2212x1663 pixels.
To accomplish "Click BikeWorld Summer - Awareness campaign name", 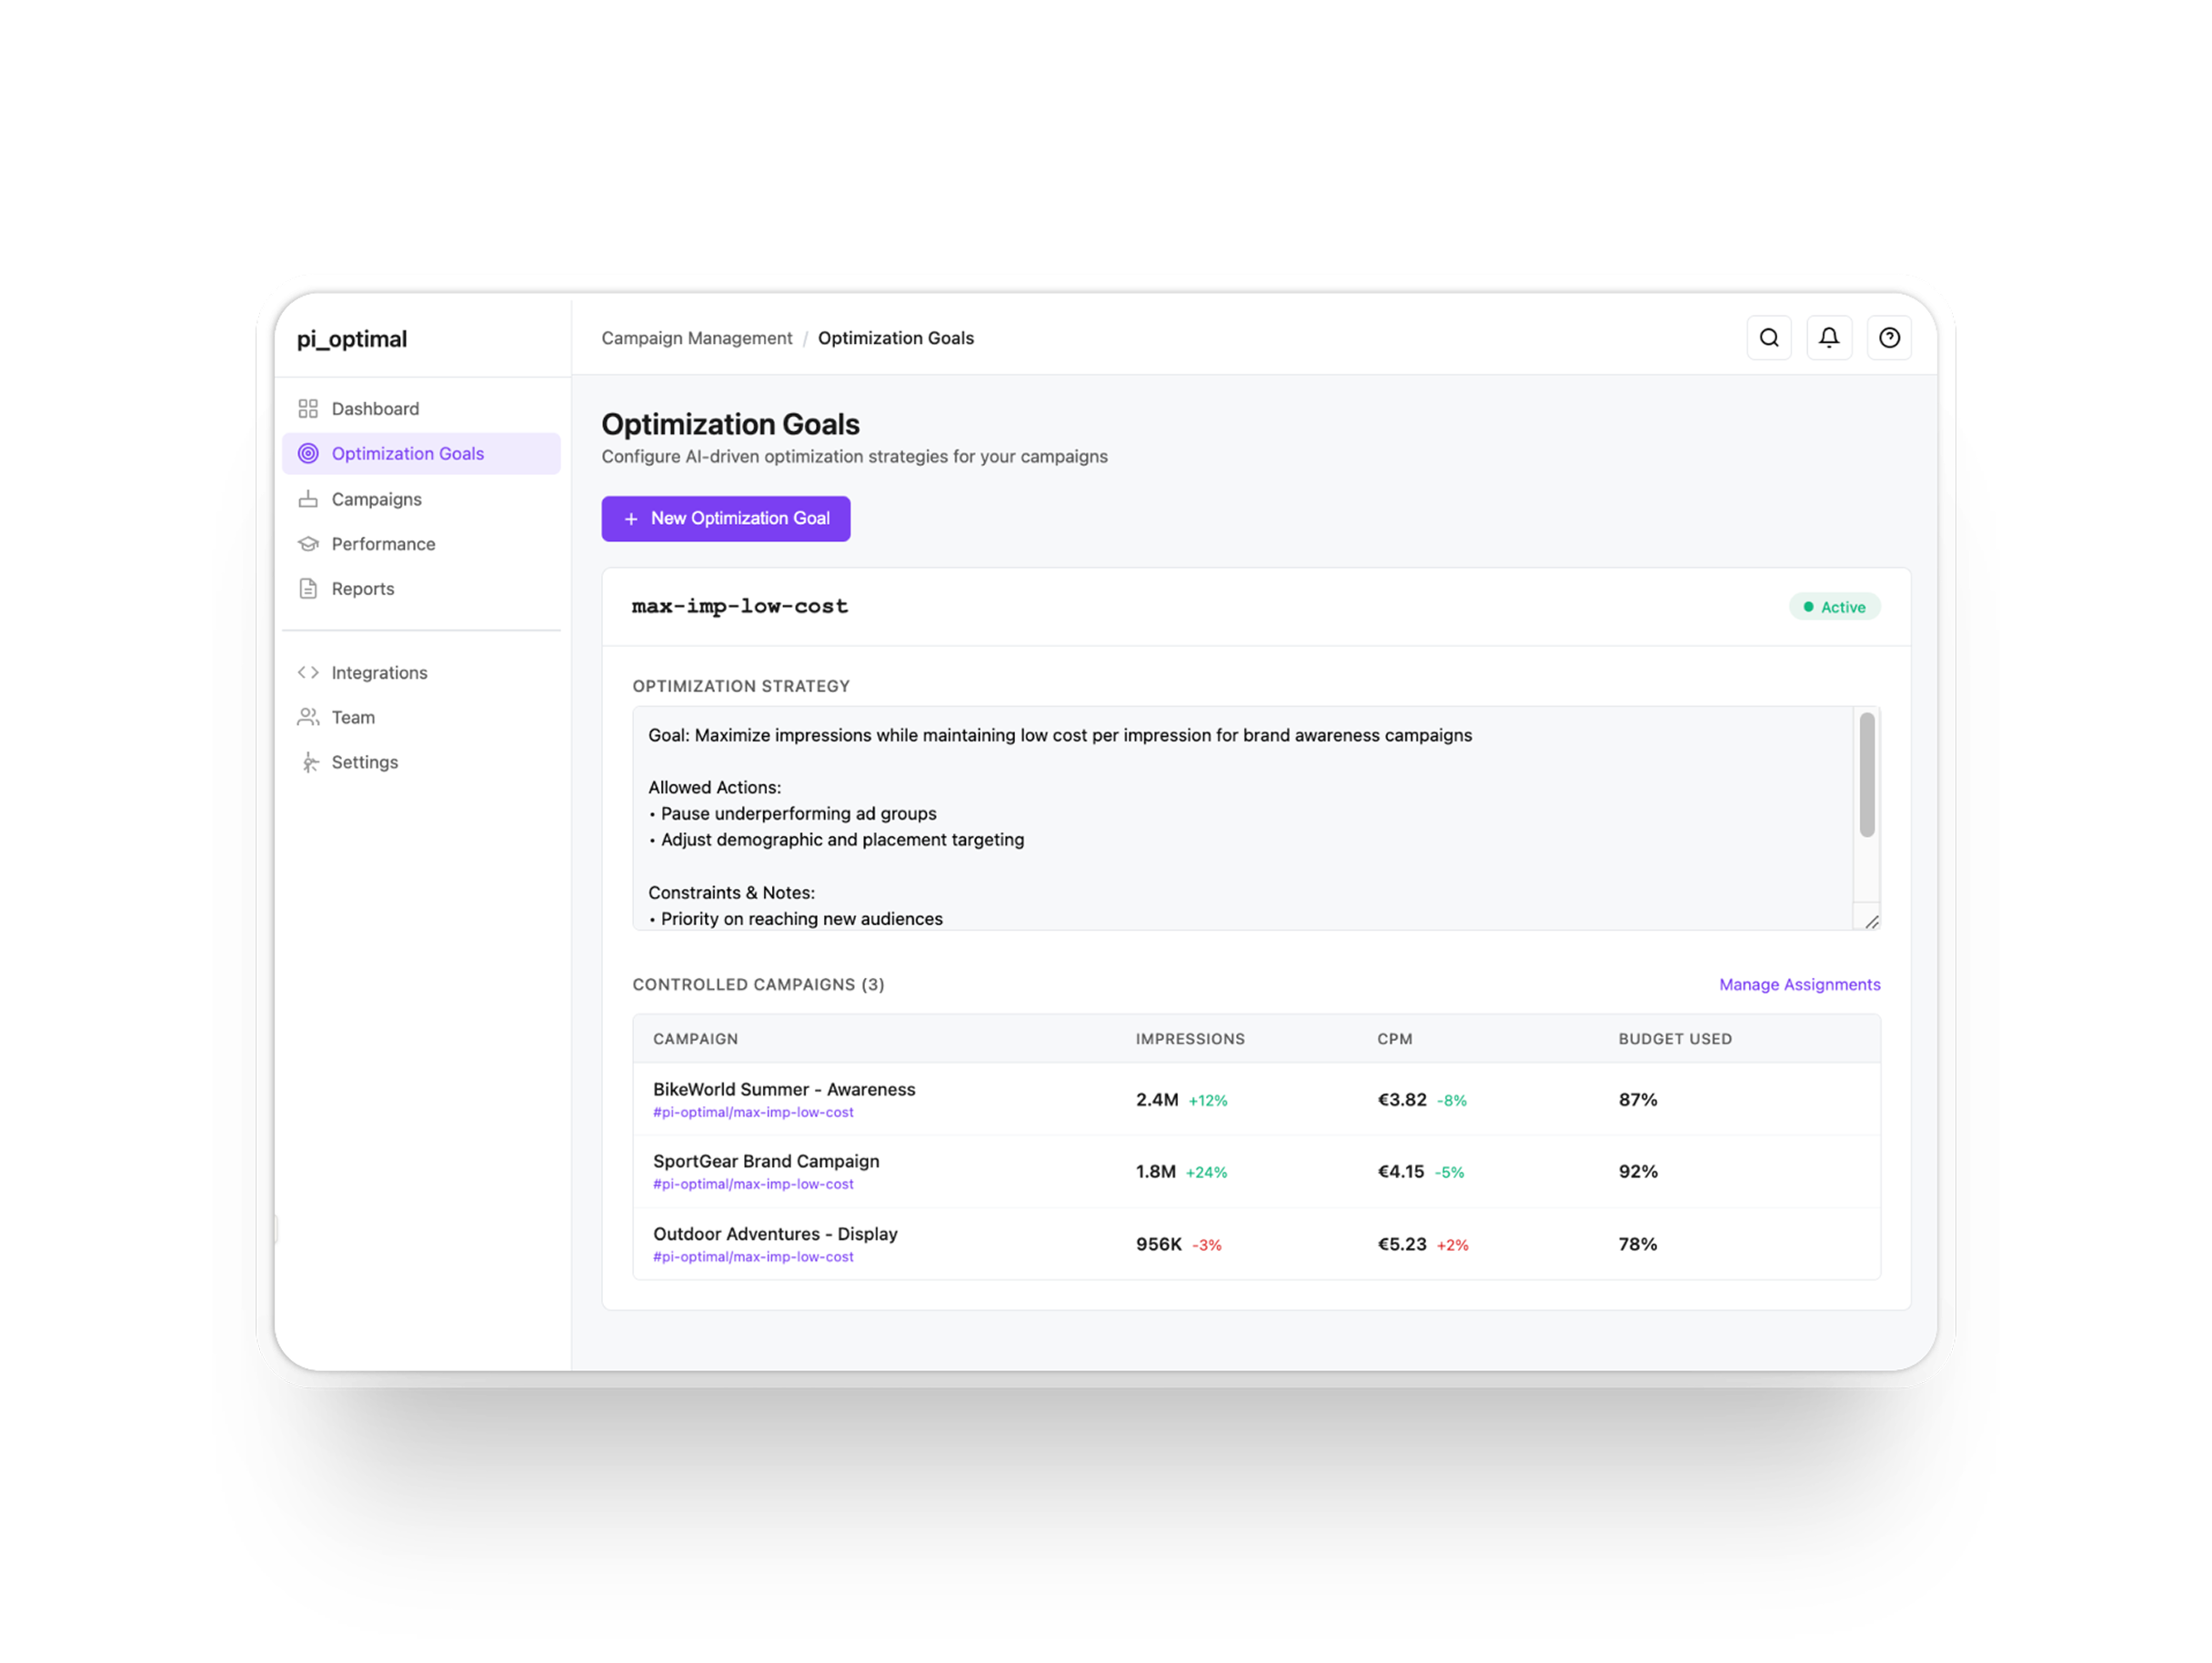I will [x=784, y=1090].
